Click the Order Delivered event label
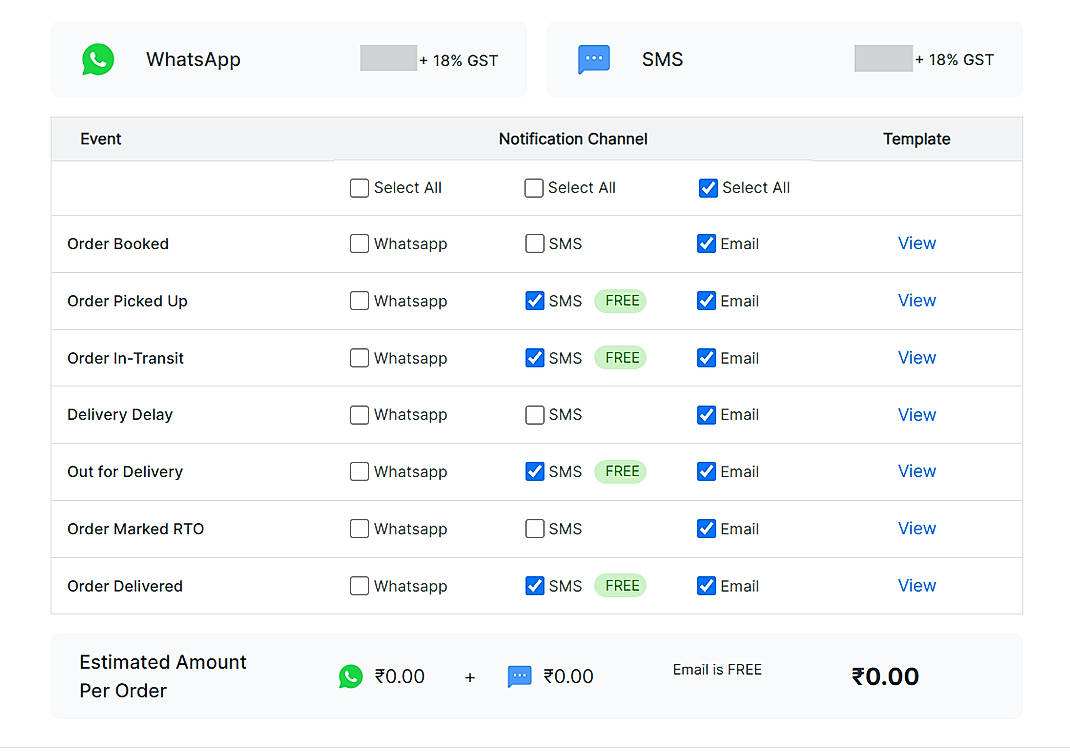This screenshot has height=751, width=1070. pos(125,587)
